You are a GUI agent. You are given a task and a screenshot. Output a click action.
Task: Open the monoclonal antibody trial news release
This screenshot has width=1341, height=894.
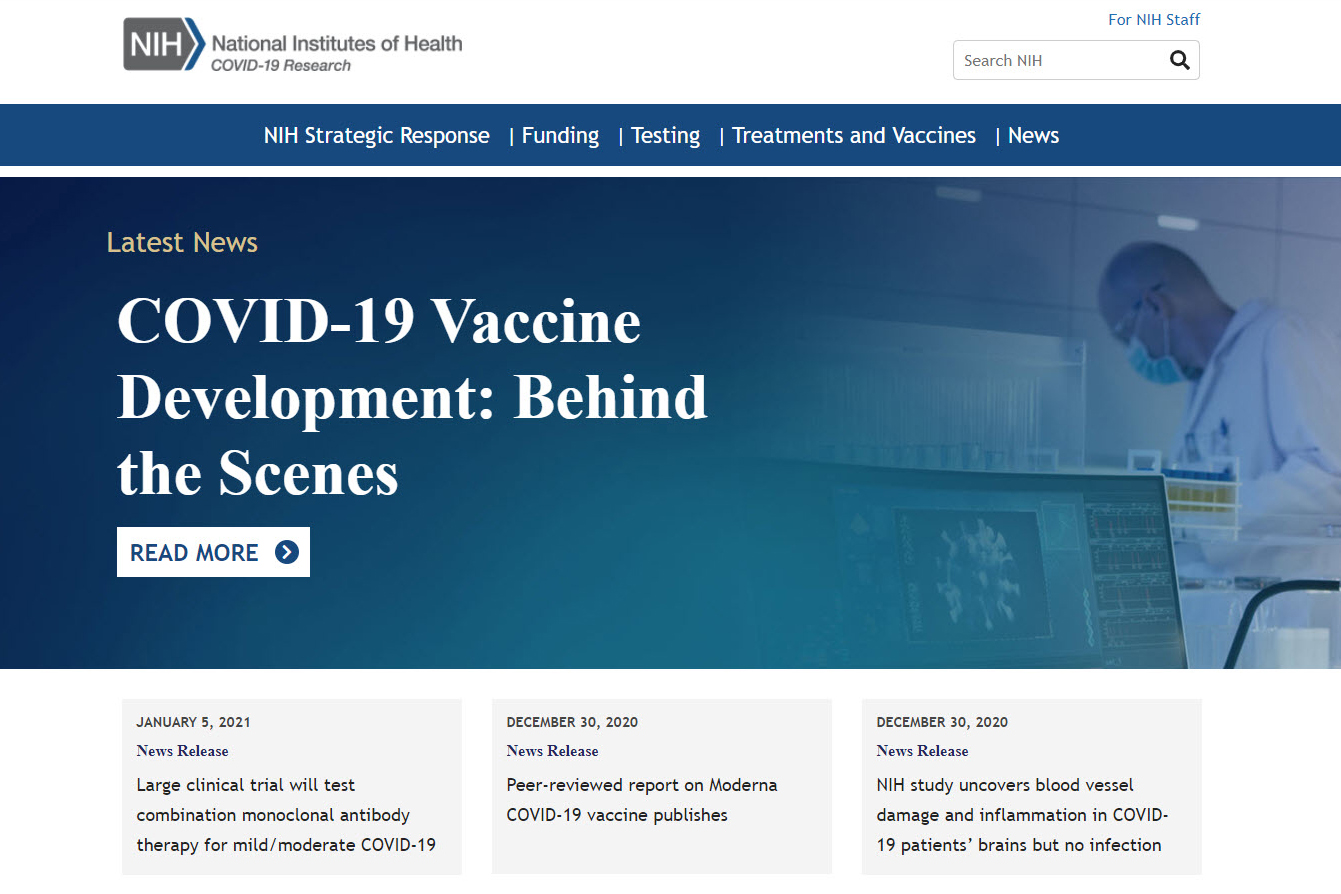(x=286, y=814)
